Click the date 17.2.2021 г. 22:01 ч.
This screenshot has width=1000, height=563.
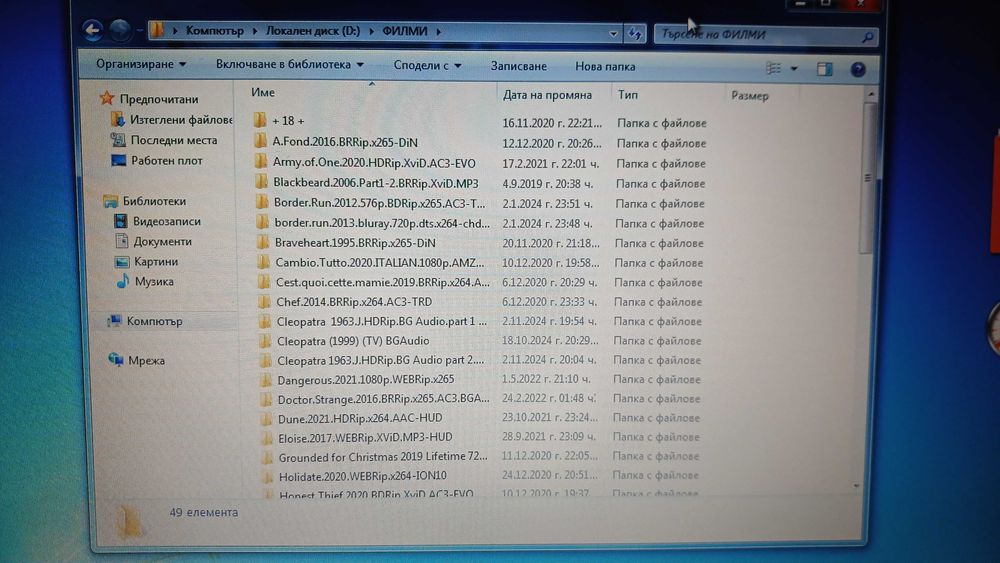551,164
